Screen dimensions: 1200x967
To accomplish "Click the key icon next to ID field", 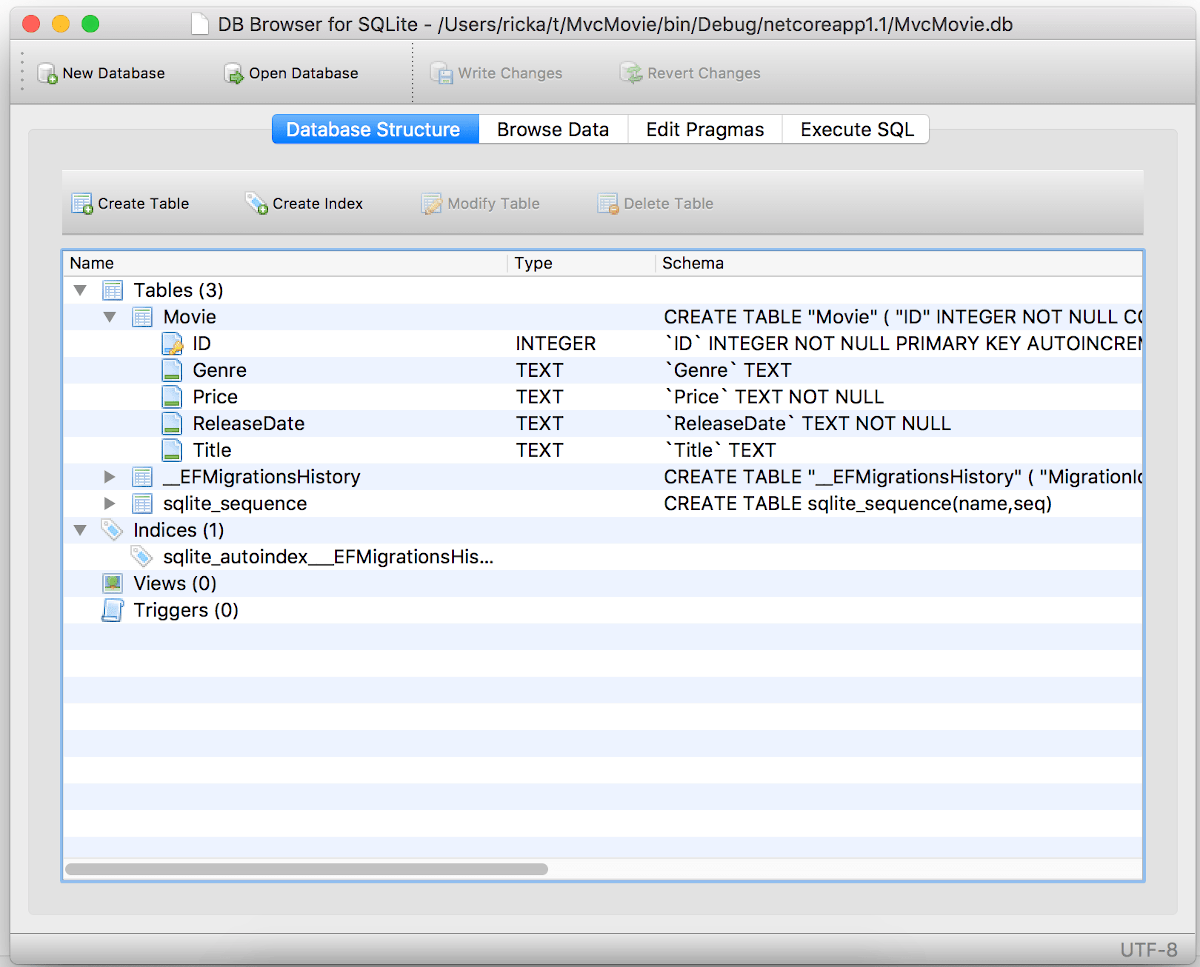I will (170, 343).
